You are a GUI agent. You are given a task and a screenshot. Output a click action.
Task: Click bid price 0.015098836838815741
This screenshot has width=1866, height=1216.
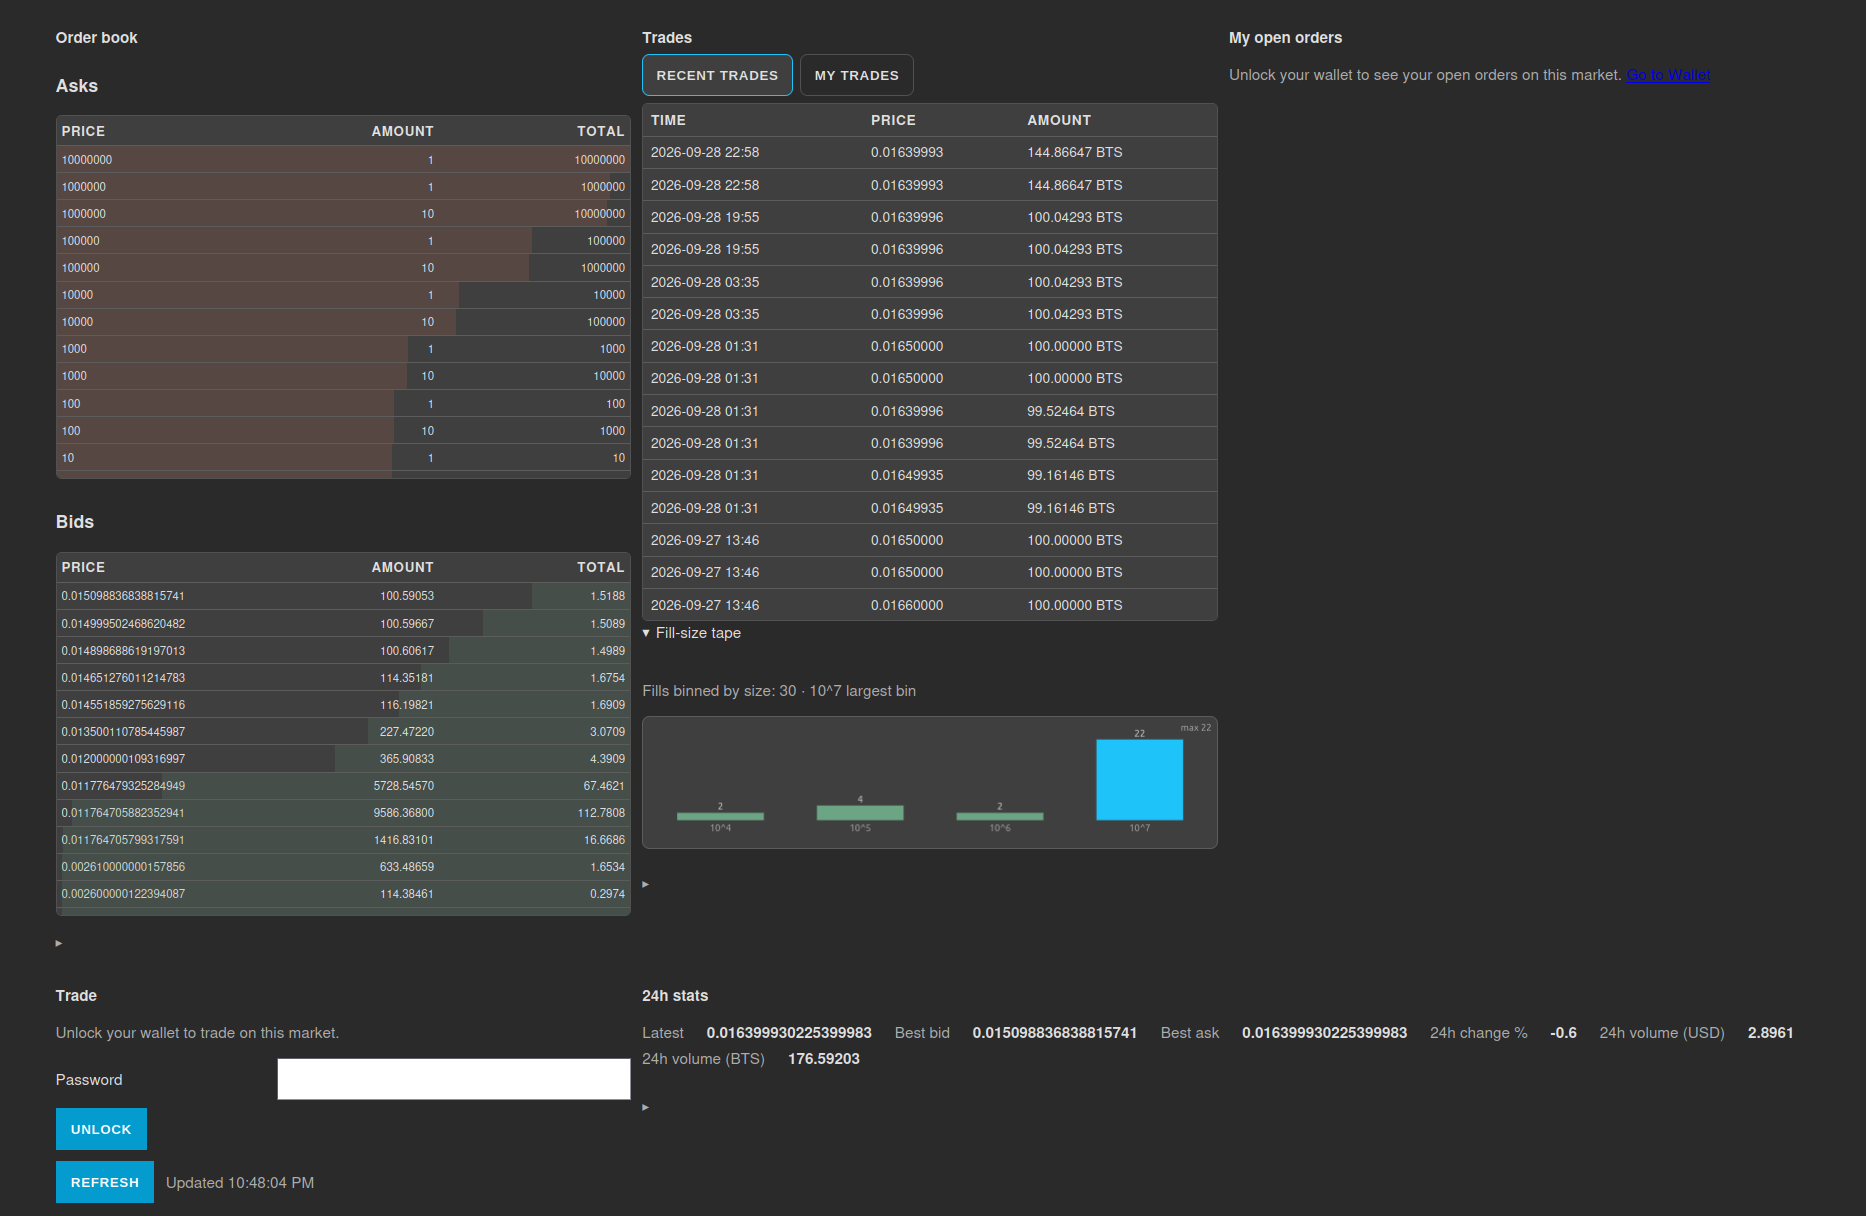pyautogui.click(x=123, y=596)
